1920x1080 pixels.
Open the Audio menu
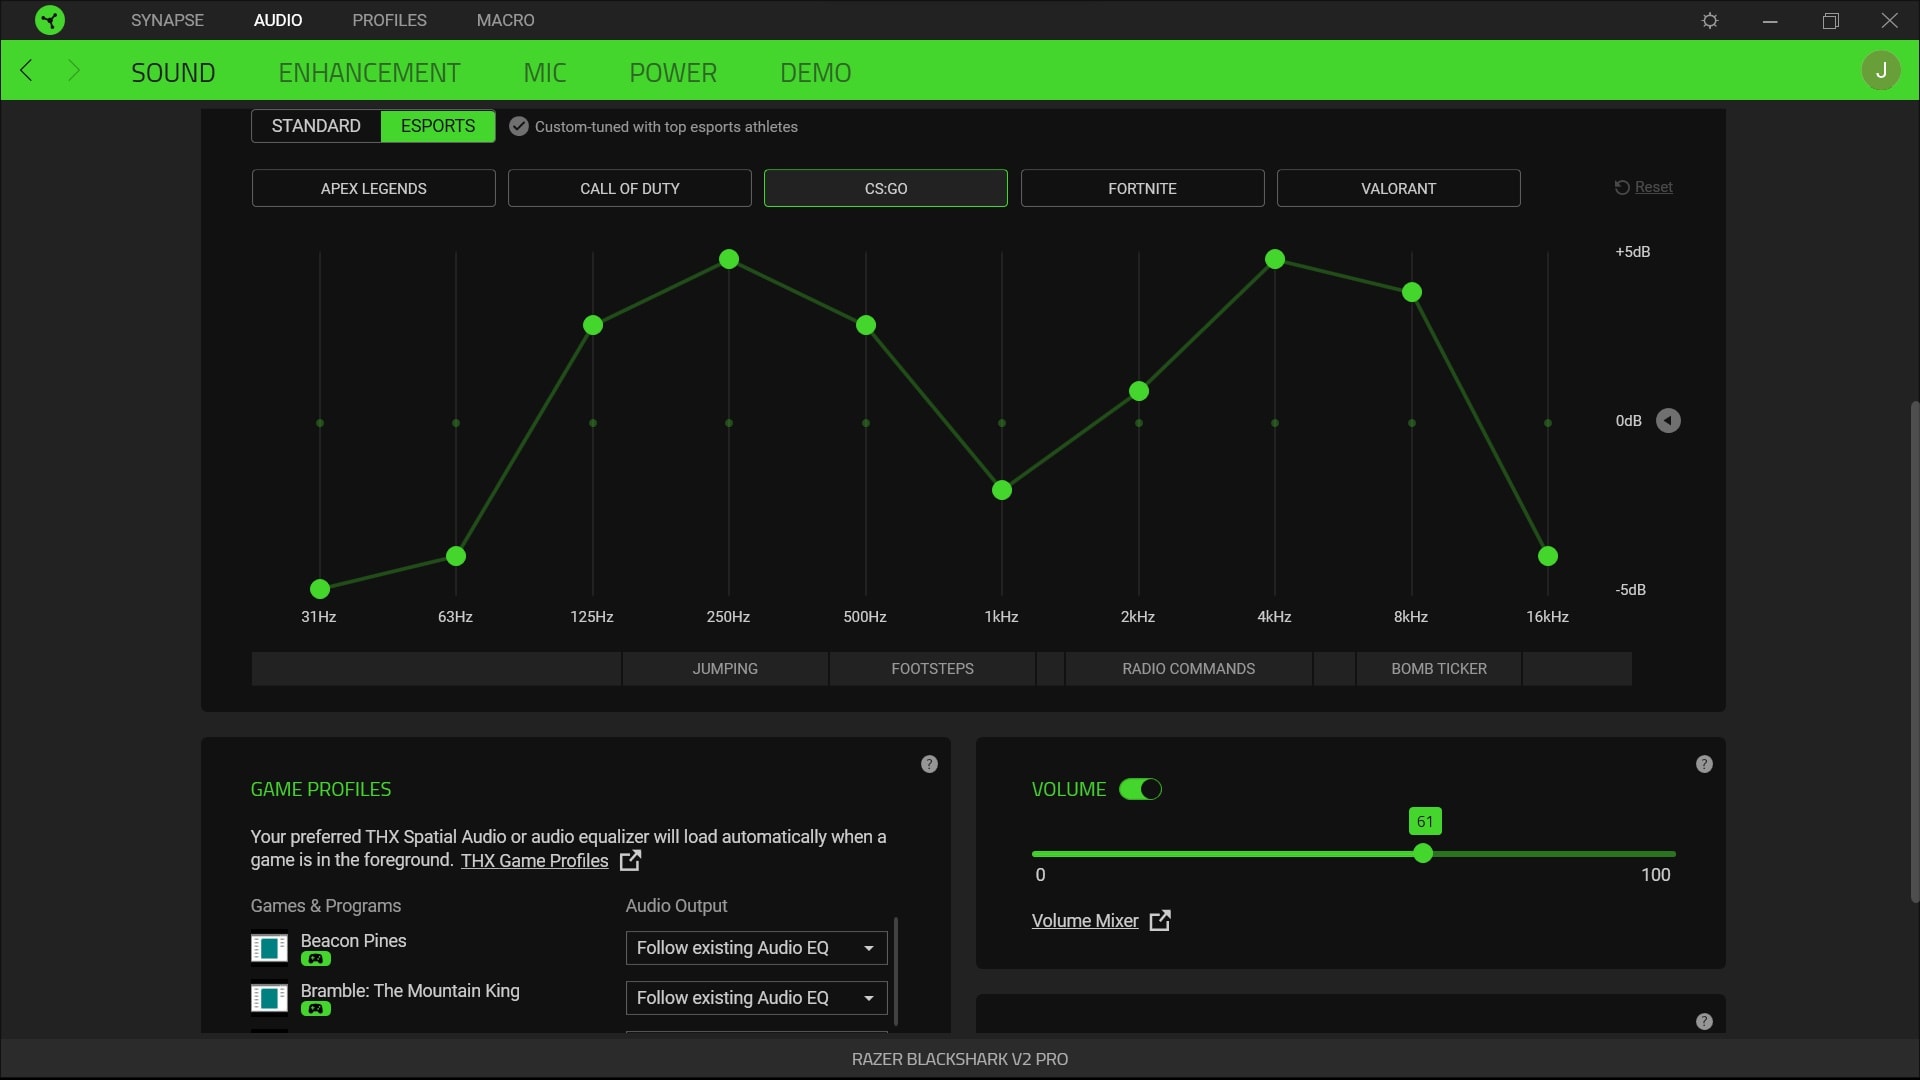coord(278,20)
